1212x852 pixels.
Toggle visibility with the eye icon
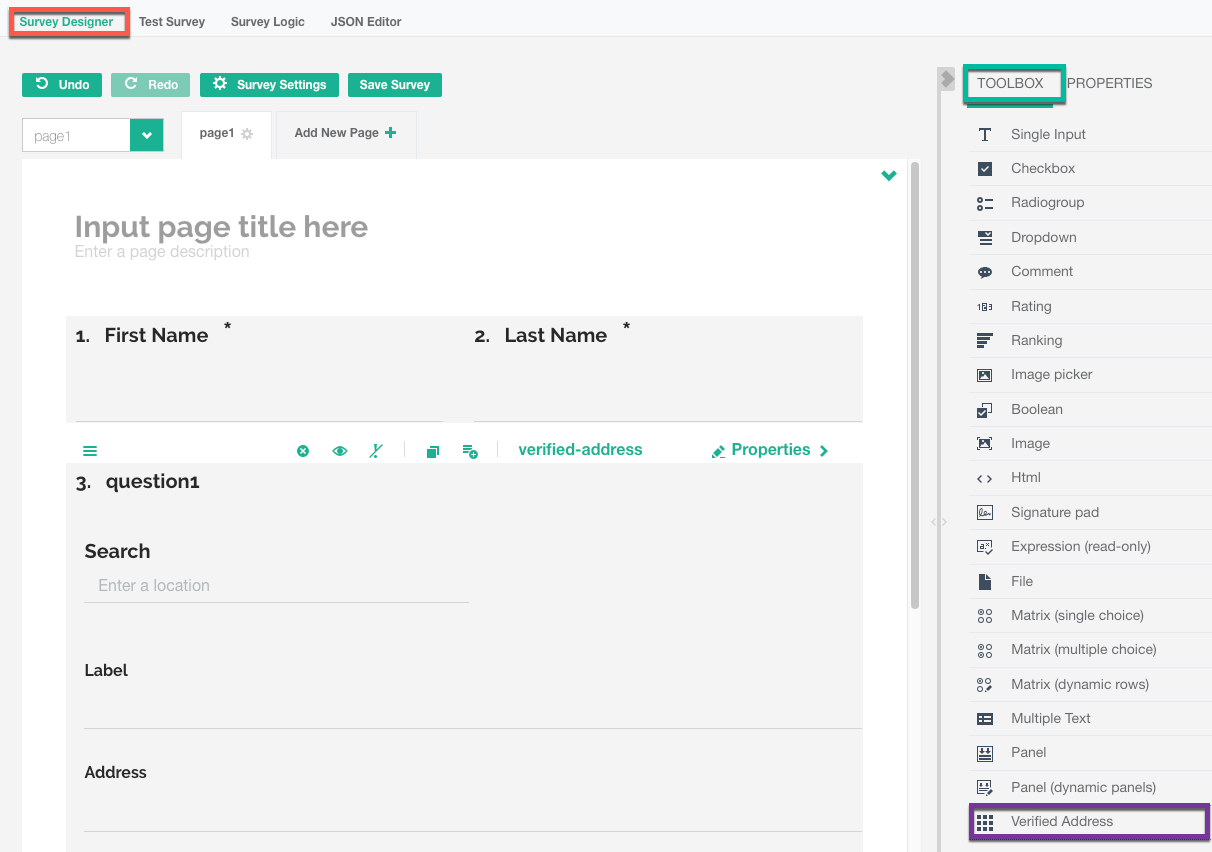[340, 451]
